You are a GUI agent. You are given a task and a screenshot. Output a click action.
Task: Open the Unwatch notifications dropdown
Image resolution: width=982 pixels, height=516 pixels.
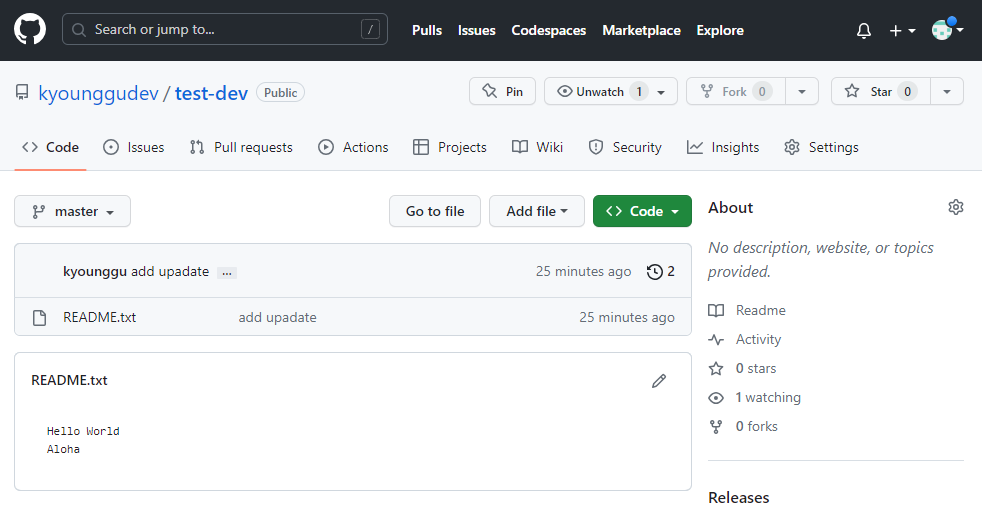tap(611, 91)
